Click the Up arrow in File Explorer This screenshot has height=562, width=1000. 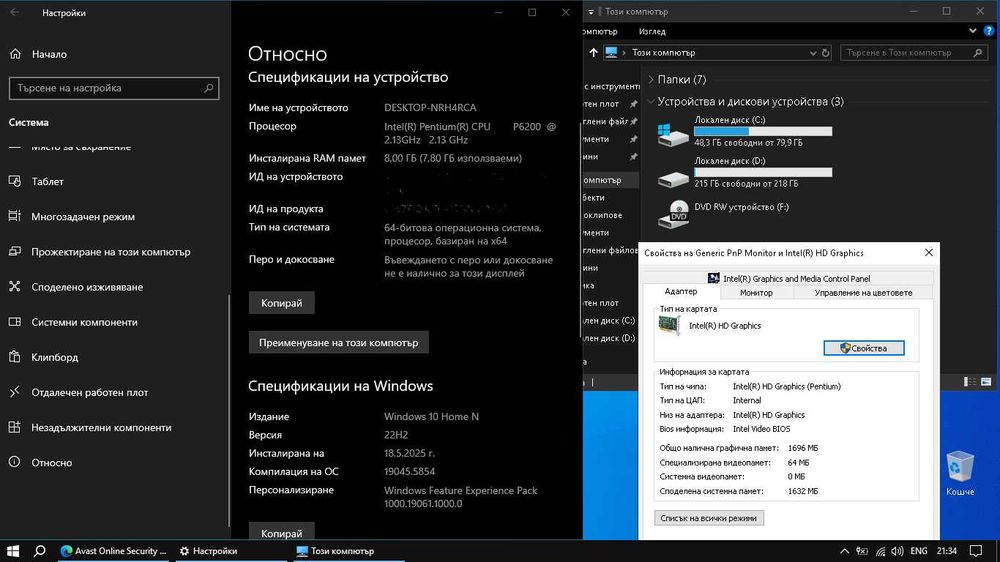coord(593,53)
